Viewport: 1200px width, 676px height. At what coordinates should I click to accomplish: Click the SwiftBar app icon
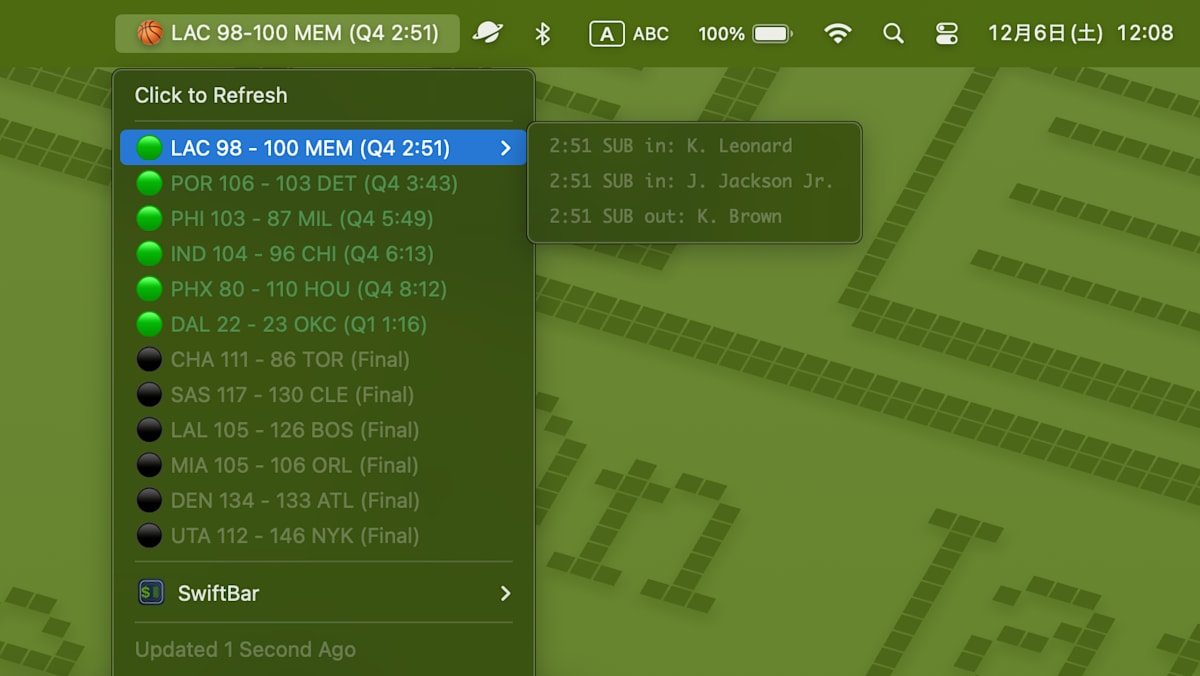(x=150, y=593)
